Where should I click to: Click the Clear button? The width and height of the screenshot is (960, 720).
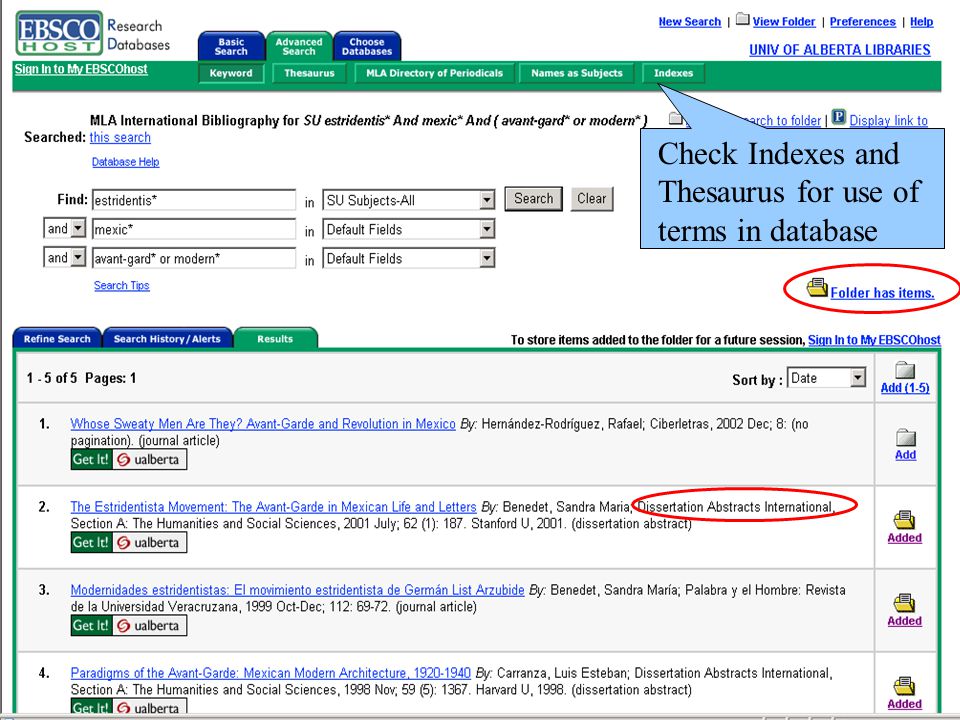[x=591, y=198]
